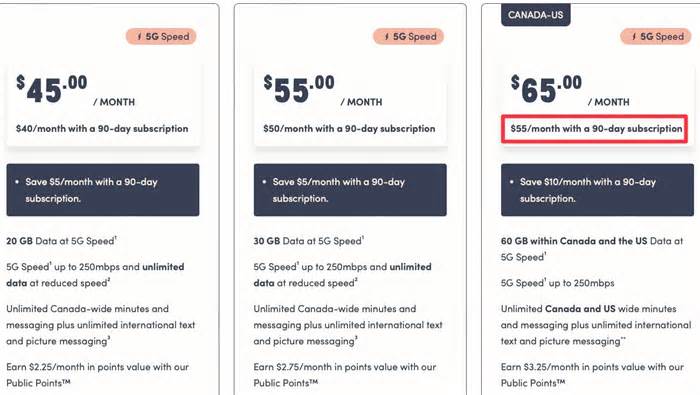Click Earn $3.25/month in points value text
Viewport: 700px width, 395px height.
[x=592, y=374]
